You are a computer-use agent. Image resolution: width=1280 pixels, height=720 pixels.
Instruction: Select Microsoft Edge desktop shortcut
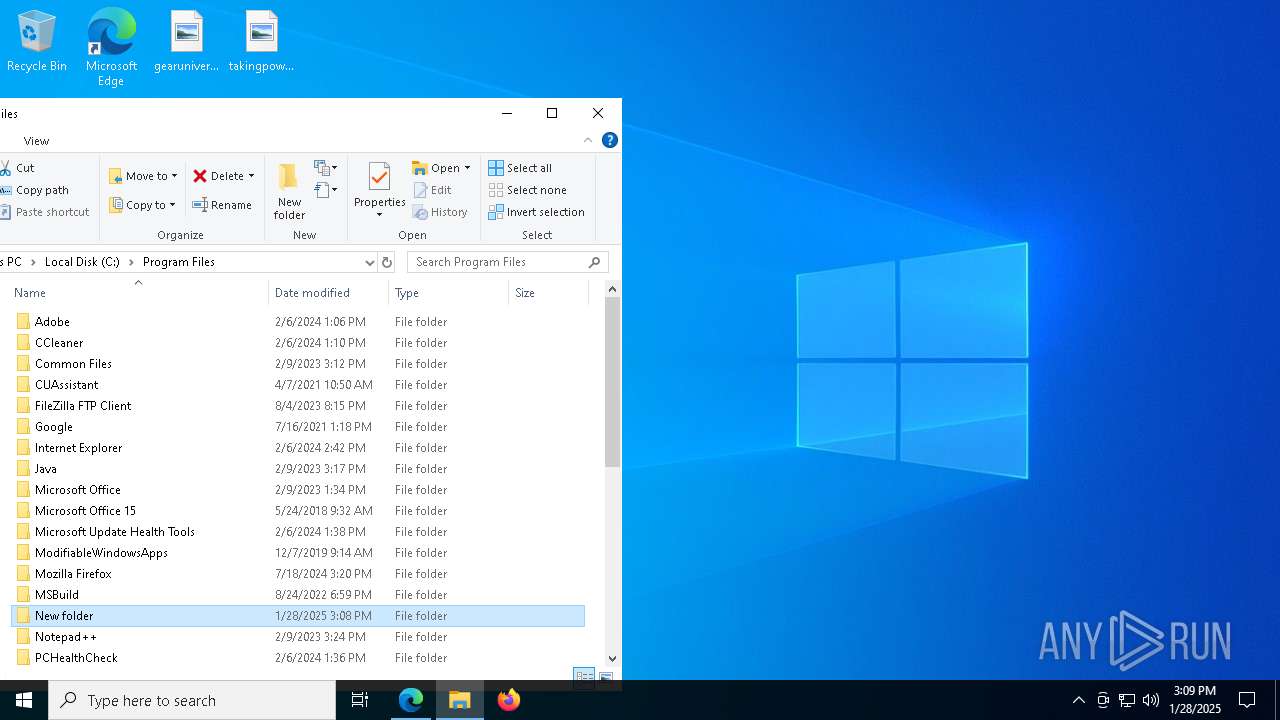pyautogui.click(x=111, y=48)
